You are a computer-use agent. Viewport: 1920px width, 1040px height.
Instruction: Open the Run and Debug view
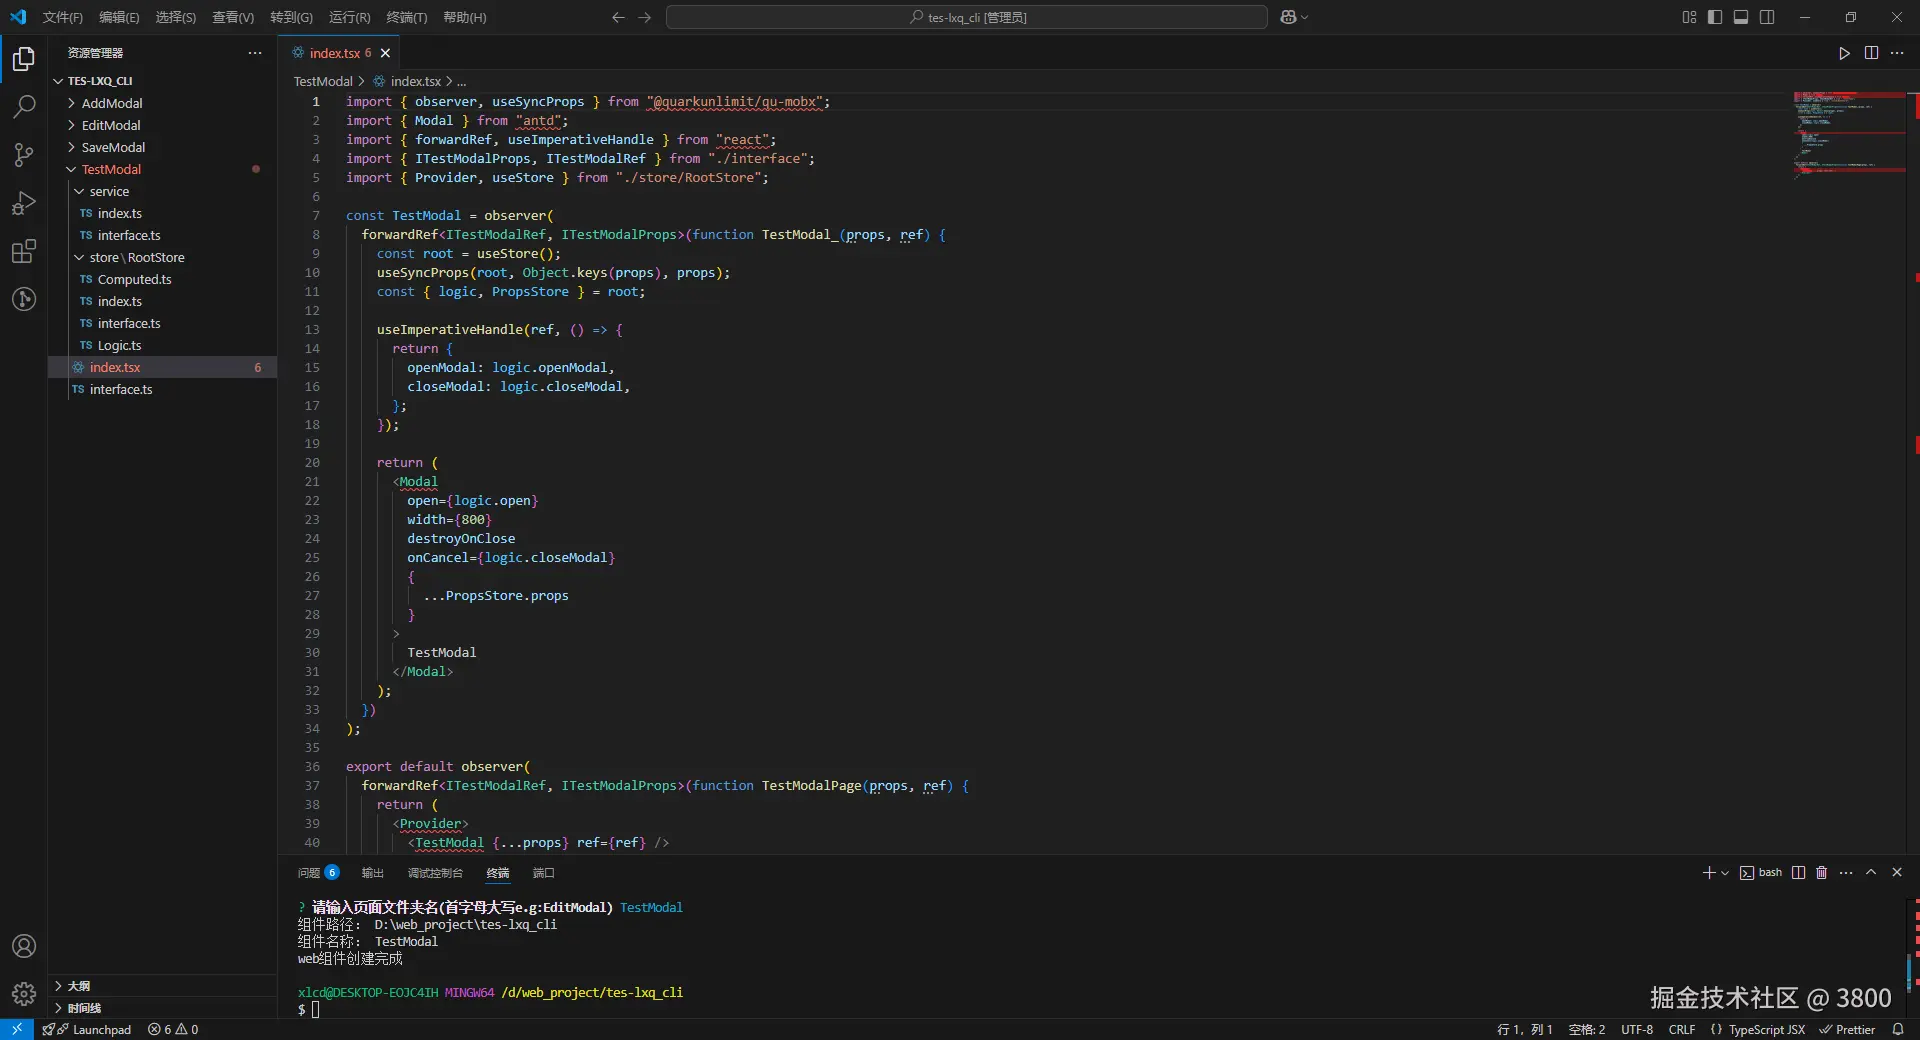point(24,203)
